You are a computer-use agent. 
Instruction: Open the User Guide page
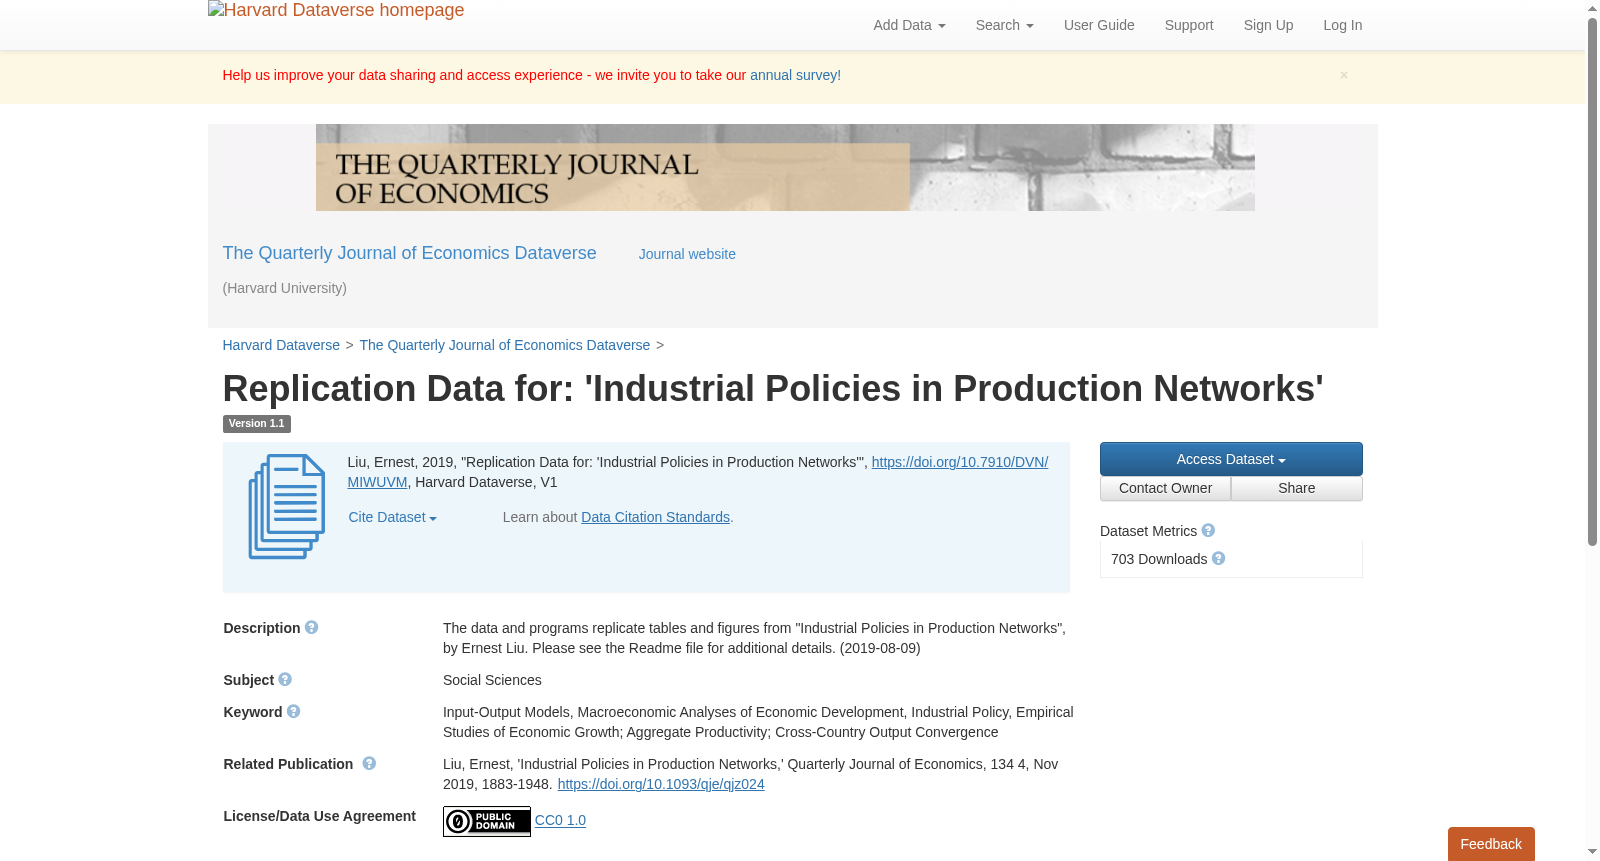(1099, 25)
